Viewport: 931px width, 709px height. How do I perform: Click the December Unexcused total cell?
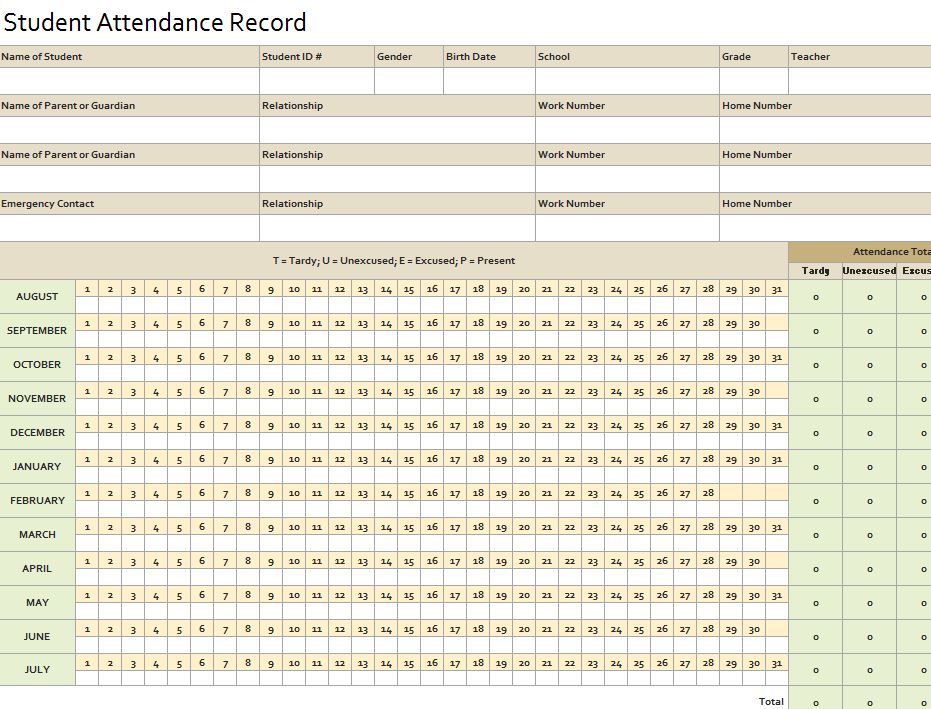(869, 433)
